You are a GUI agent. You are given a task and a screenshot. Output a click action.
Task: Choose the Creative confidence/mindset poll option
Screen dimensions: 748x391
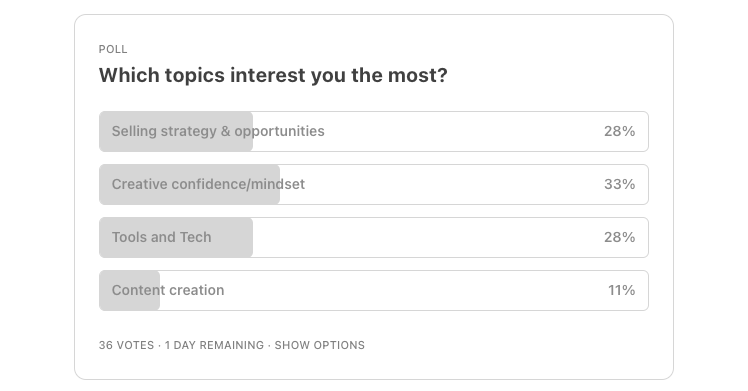pos(374,185)
